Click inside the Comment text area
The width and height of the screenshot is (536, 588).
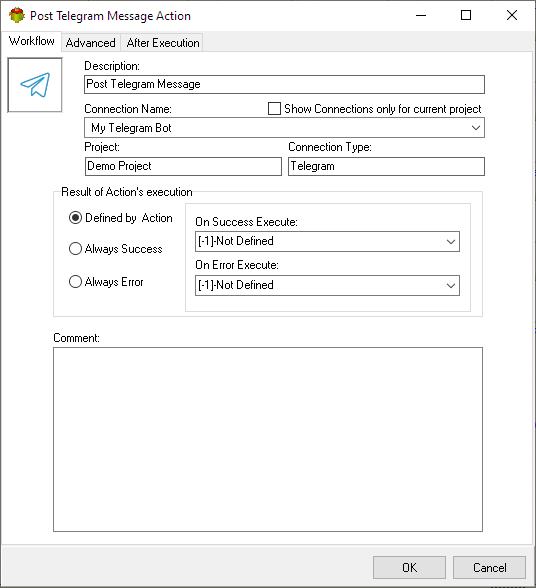pos(268,440)
